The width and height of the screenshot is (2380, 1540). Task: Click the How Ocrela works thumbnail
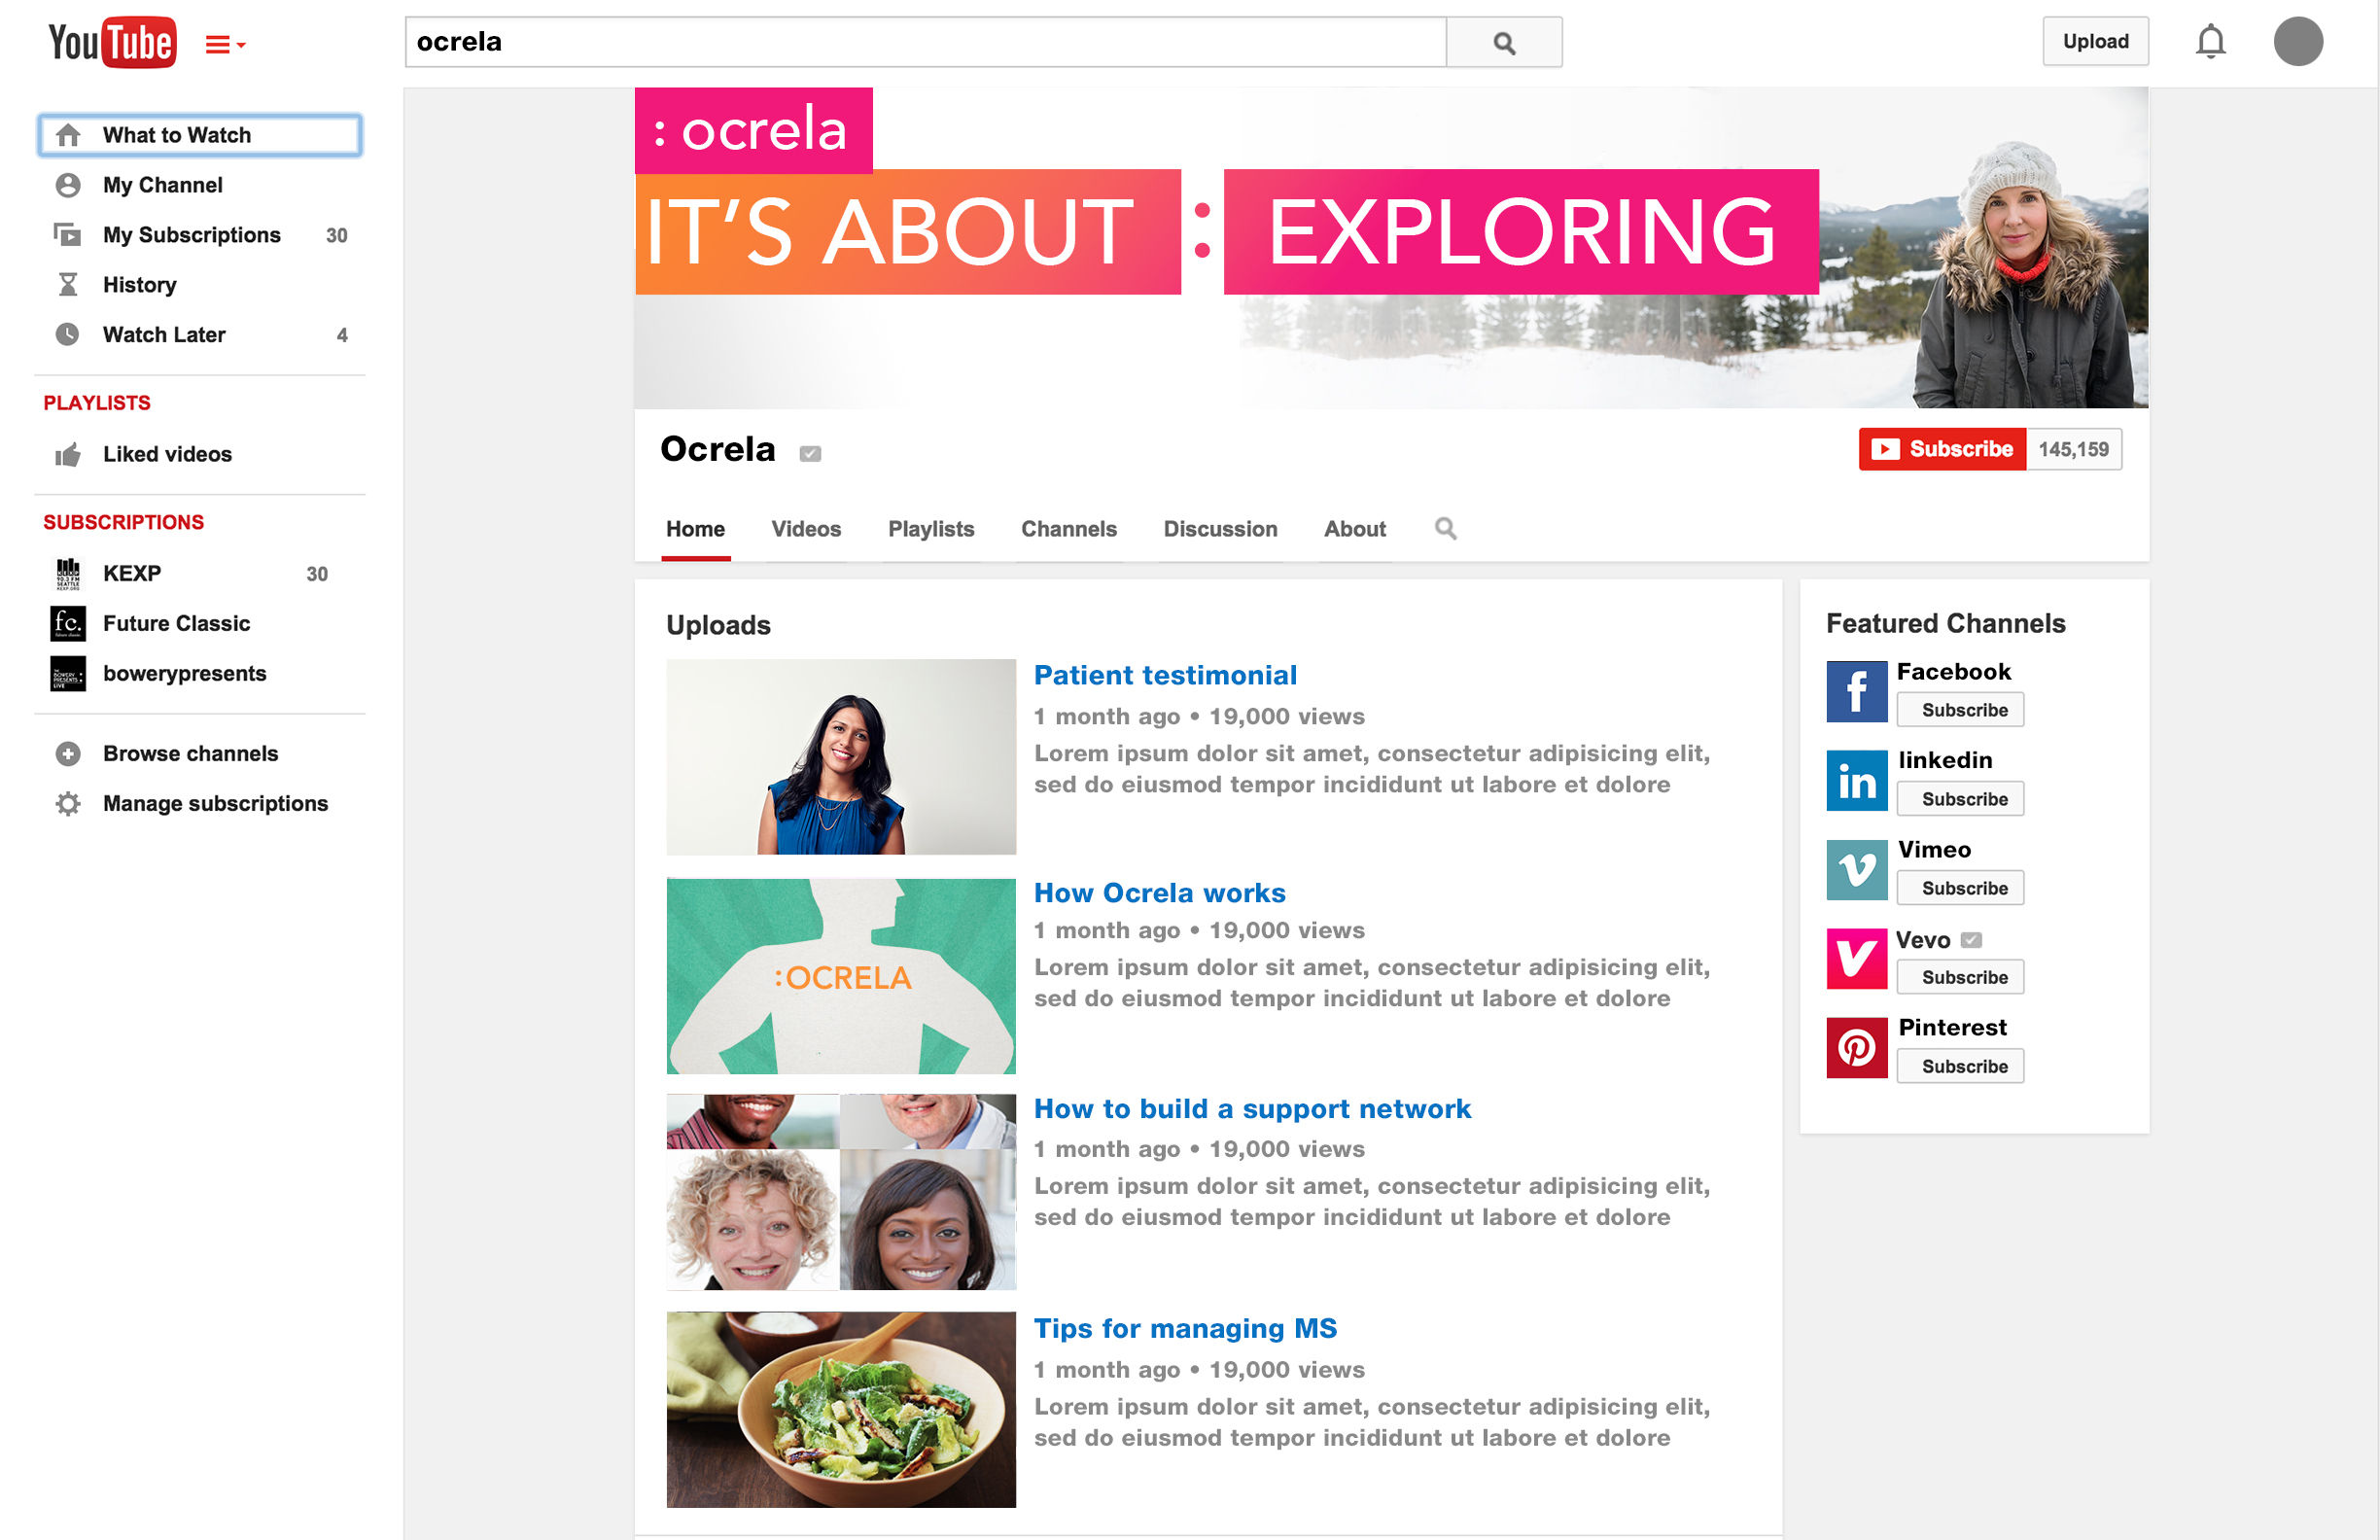(x=841, y=976)
